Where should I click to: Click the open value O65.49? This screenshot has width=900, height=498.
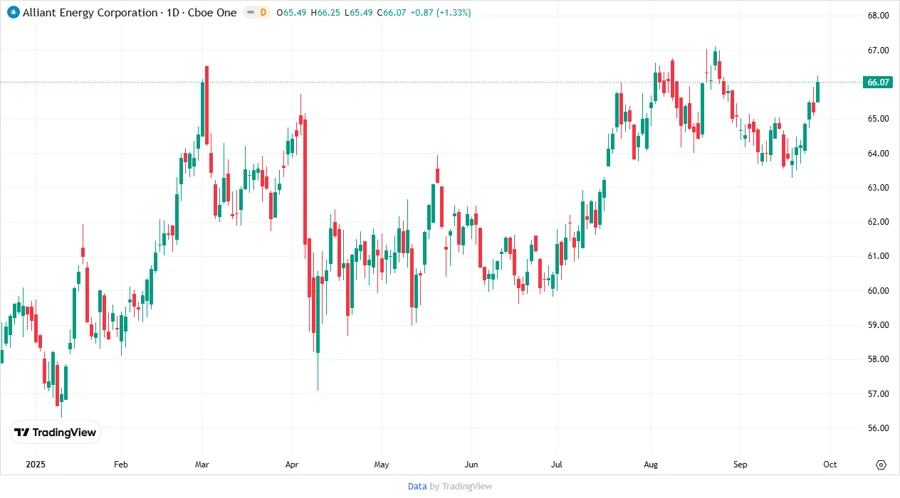tap(291, 13)
